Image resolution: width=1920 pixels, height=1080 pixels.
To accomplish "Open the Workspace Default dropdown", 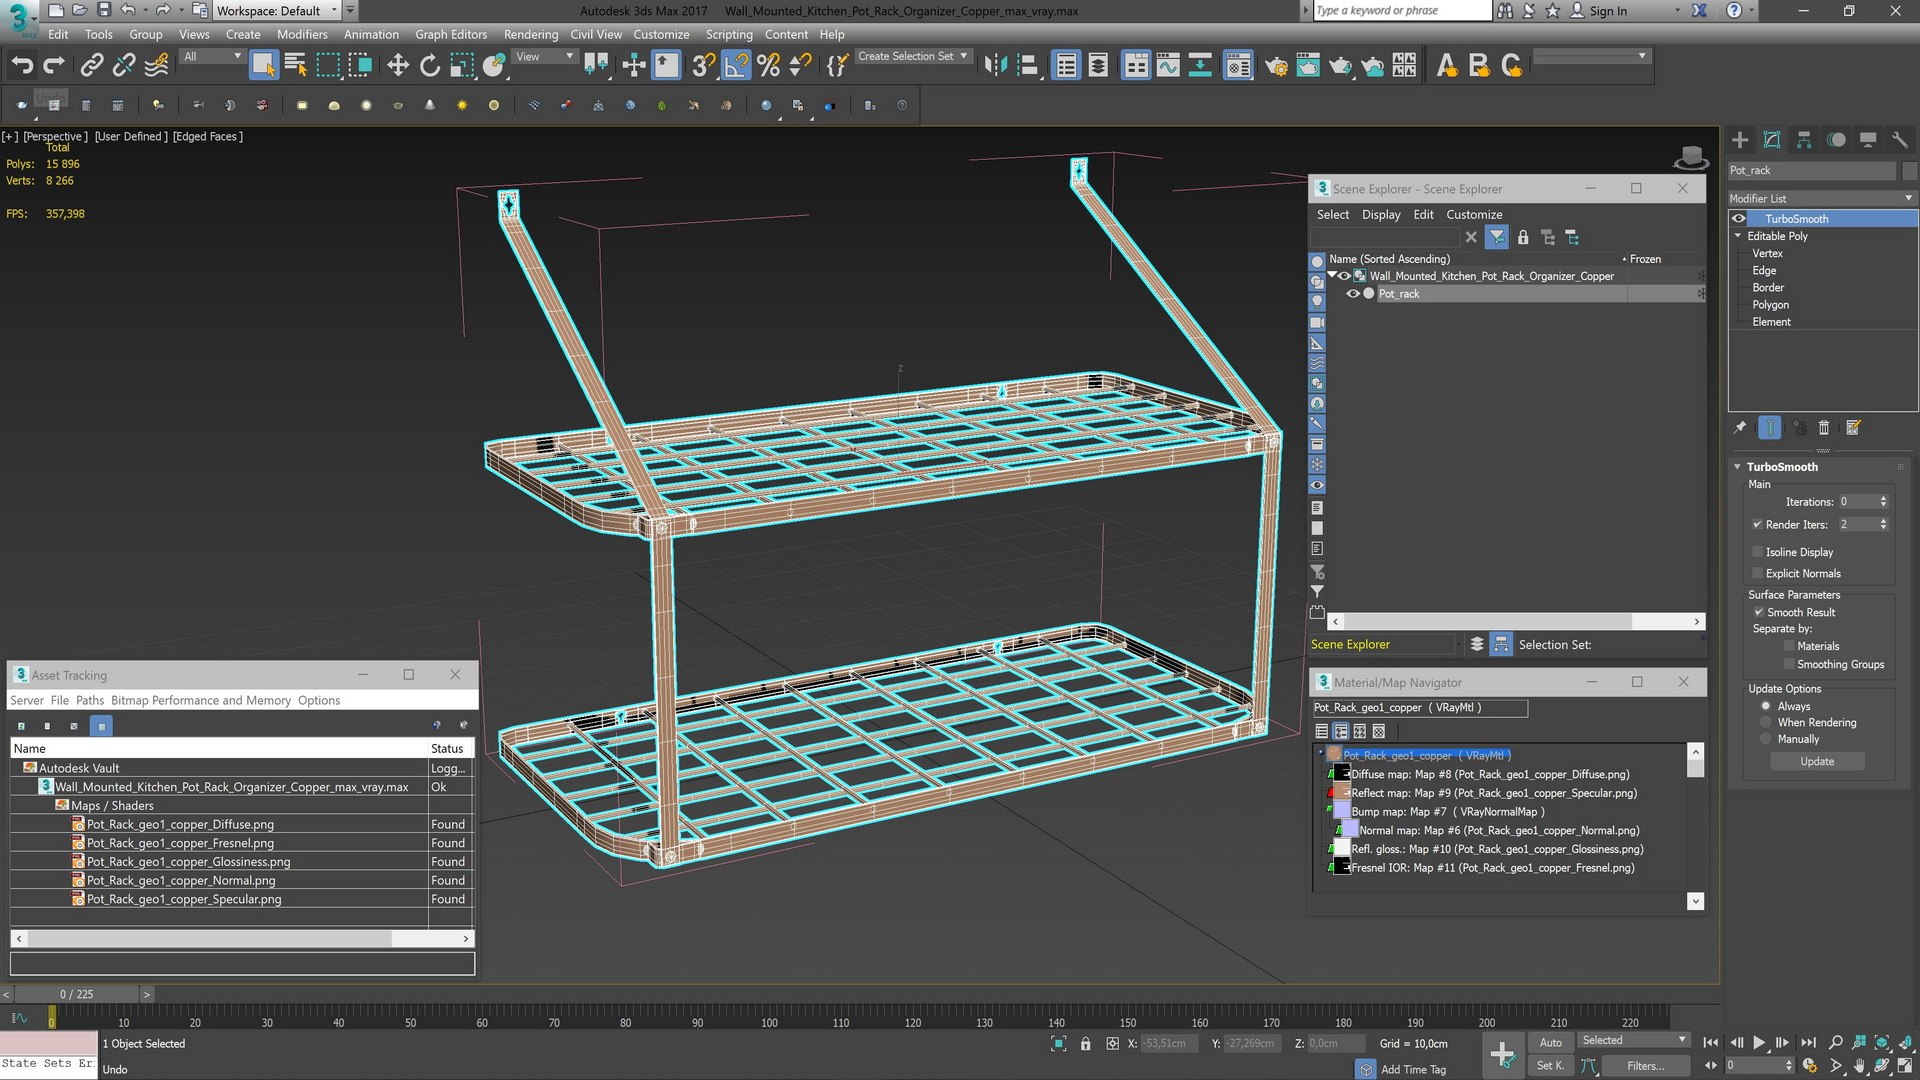I will [x=334, y=11].
